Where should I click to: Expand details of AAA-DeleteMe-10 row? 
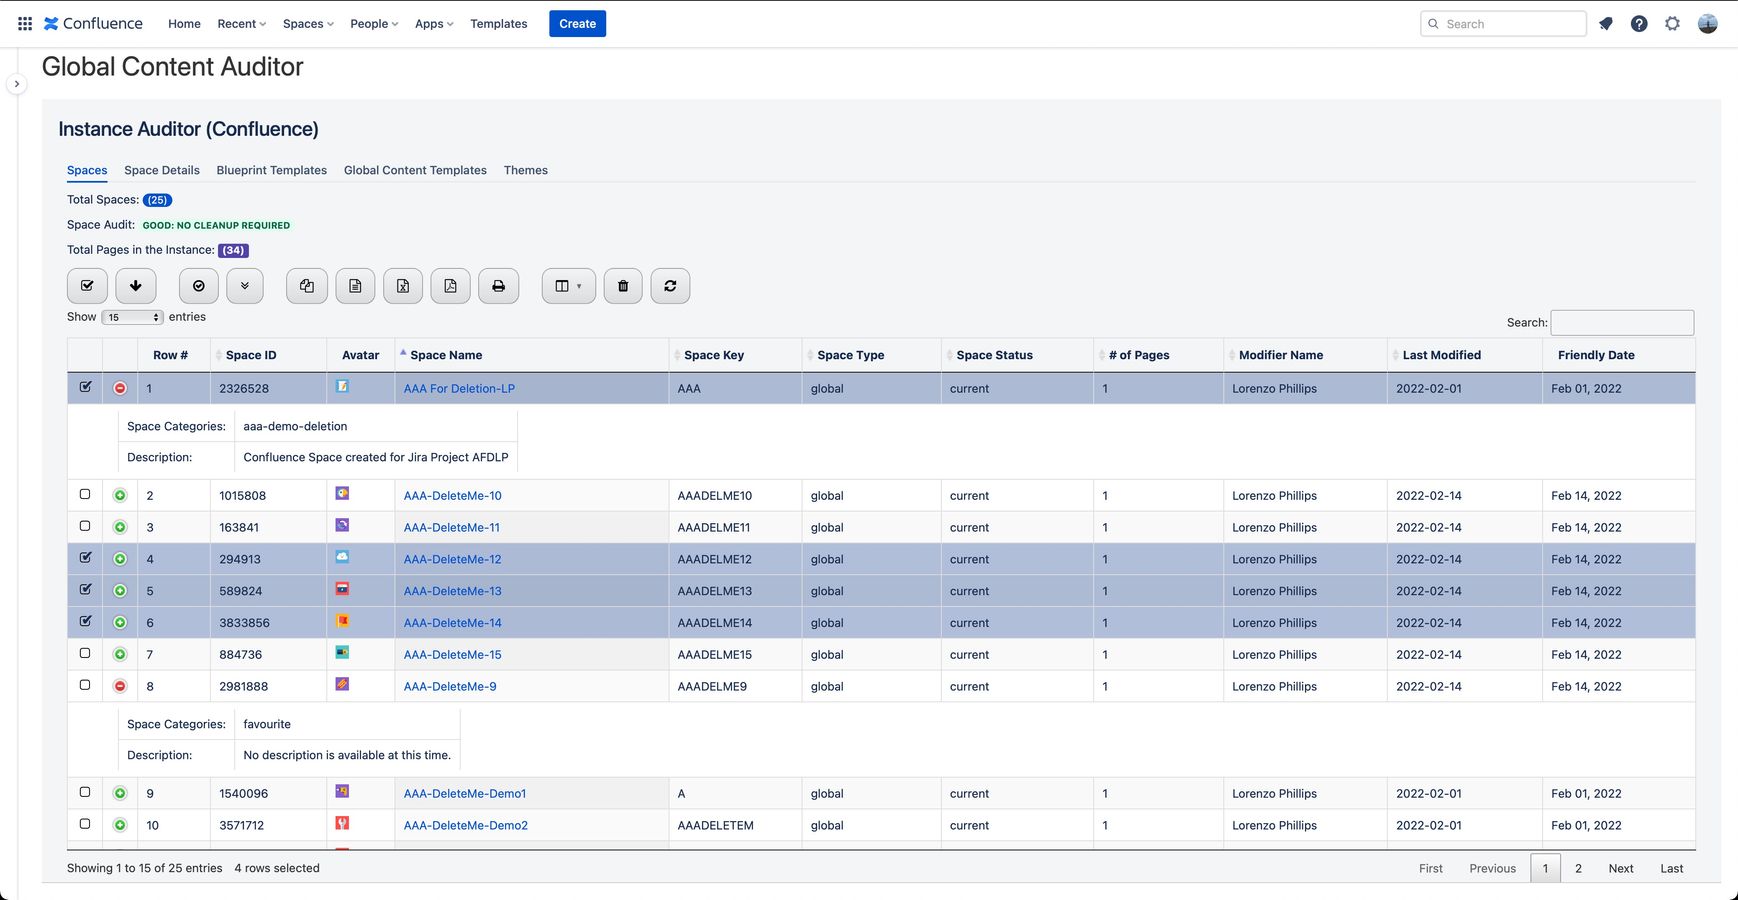click(x=120, y=495)
